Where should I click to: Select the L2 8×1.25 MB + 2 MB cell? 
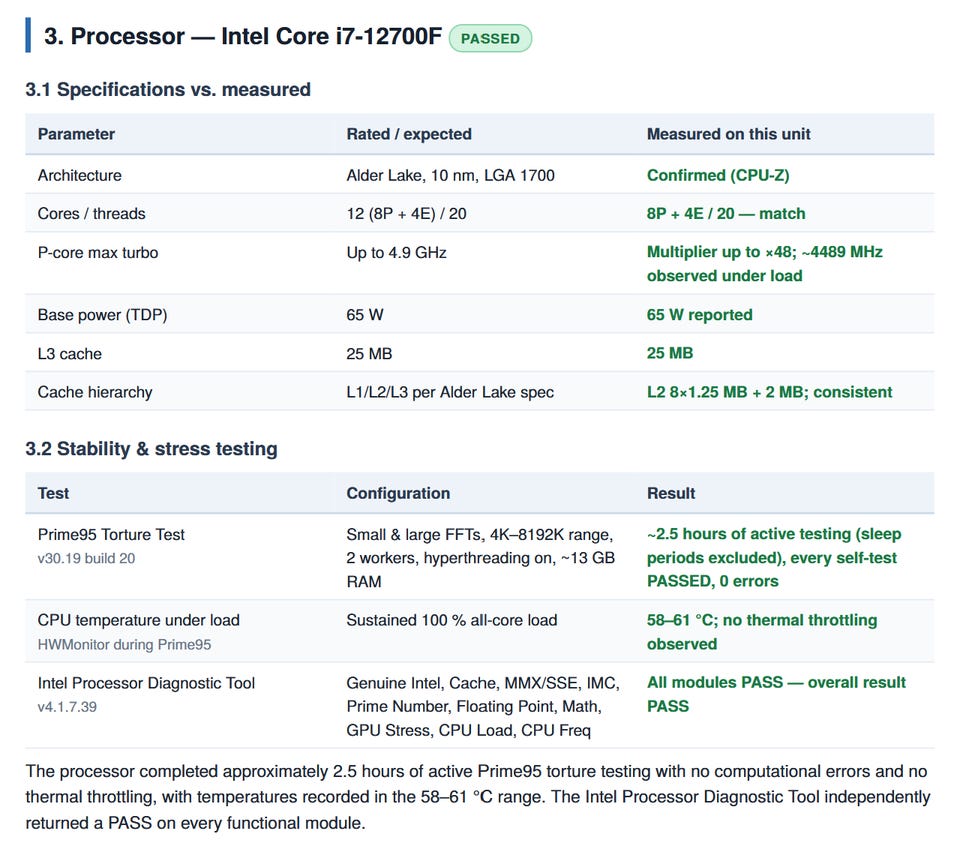pyautogui.click(x=770, y=392)
